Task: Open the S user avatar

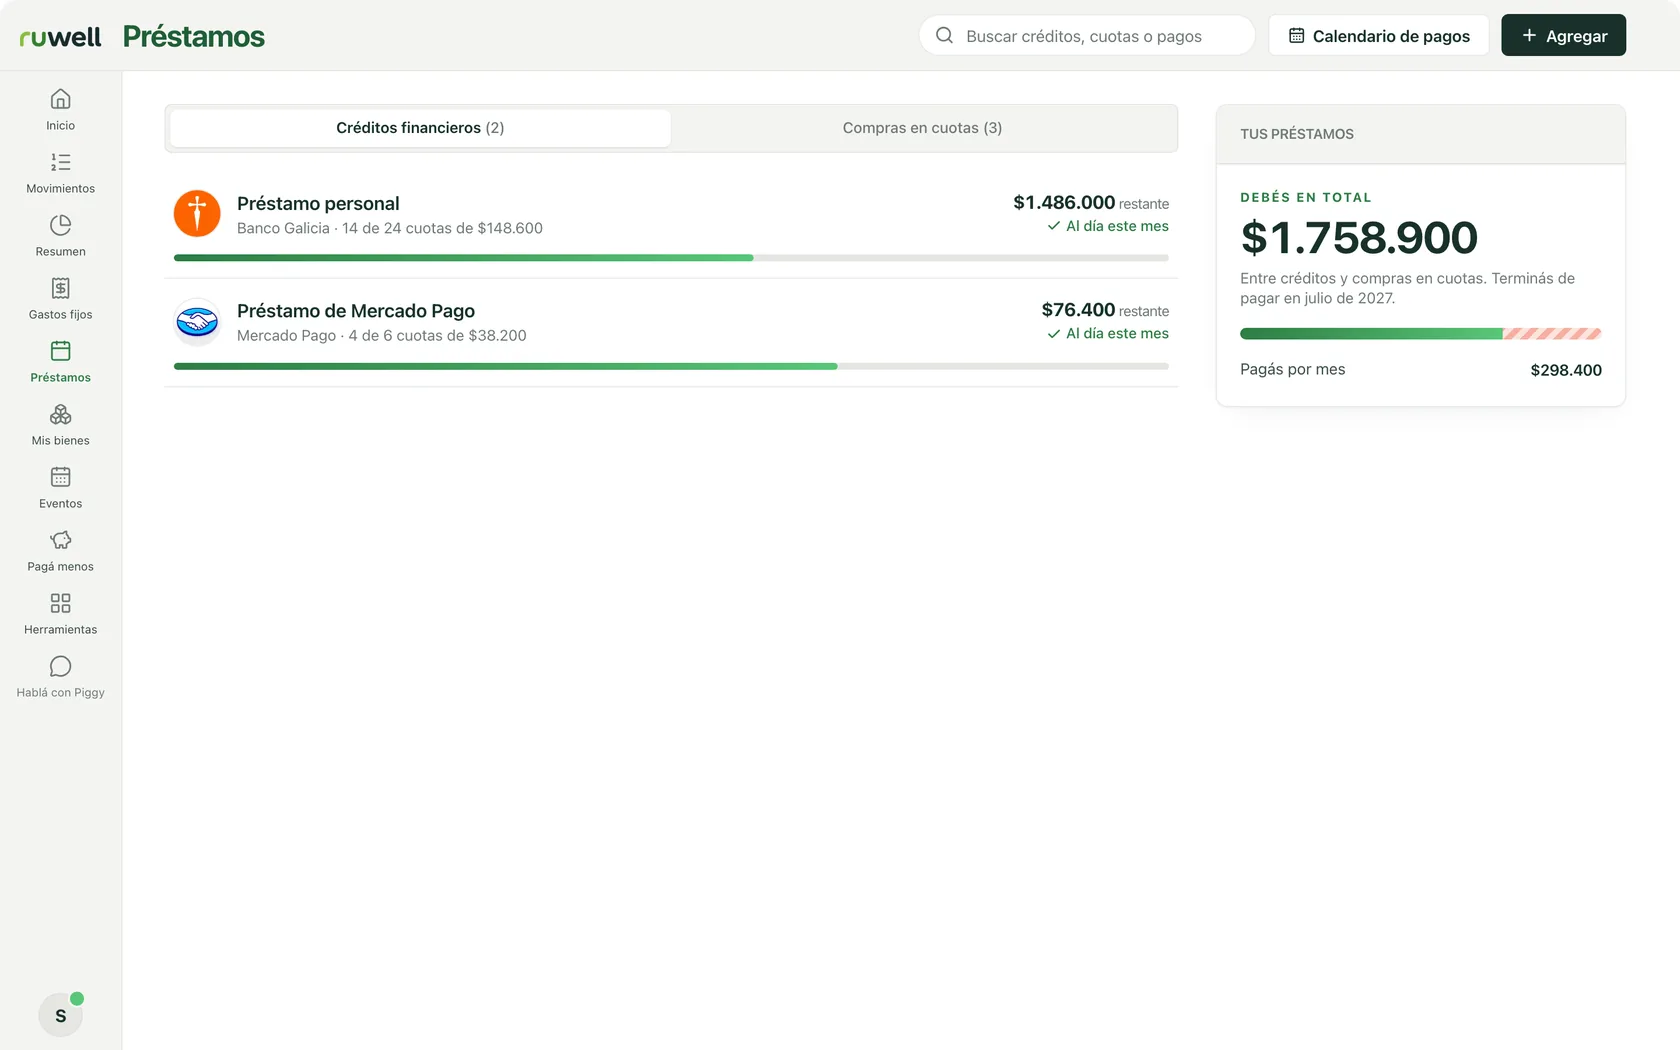Action: point(60,1015)
